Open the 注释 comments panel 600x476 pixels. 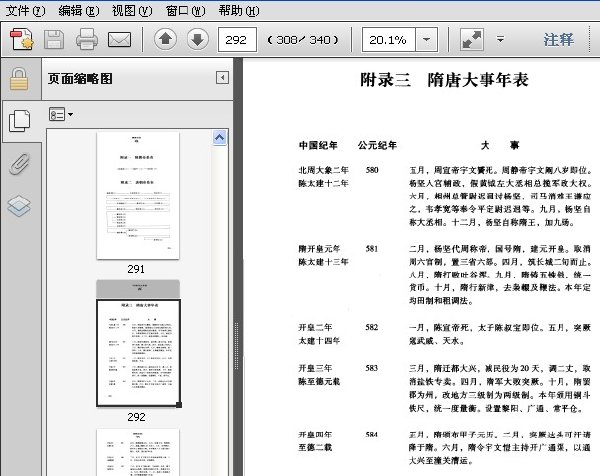pos(559,39)
